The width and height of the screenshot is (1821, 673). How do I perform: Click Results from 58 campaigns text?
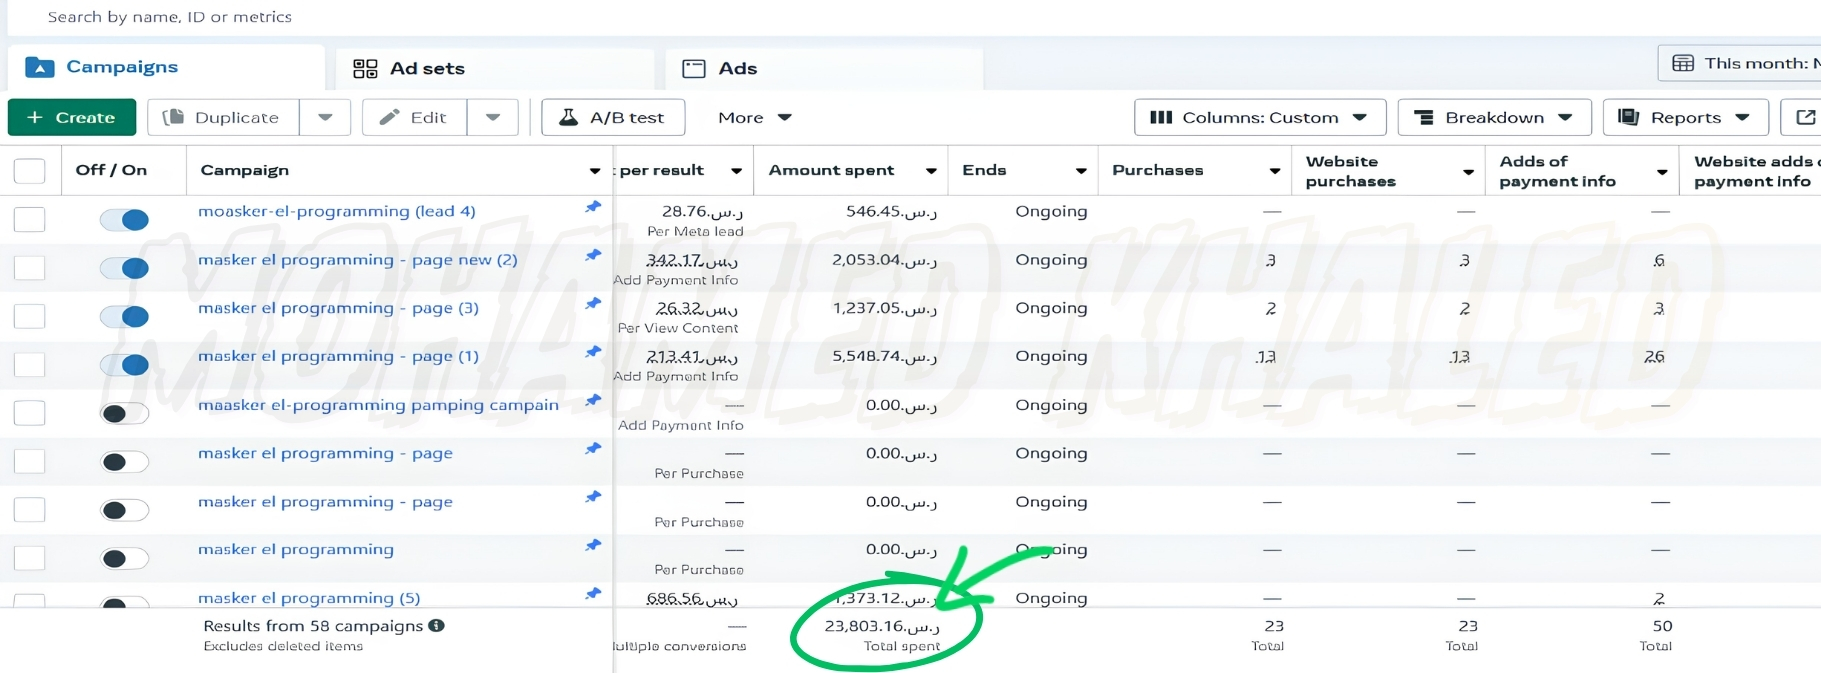tap(313, 626)
